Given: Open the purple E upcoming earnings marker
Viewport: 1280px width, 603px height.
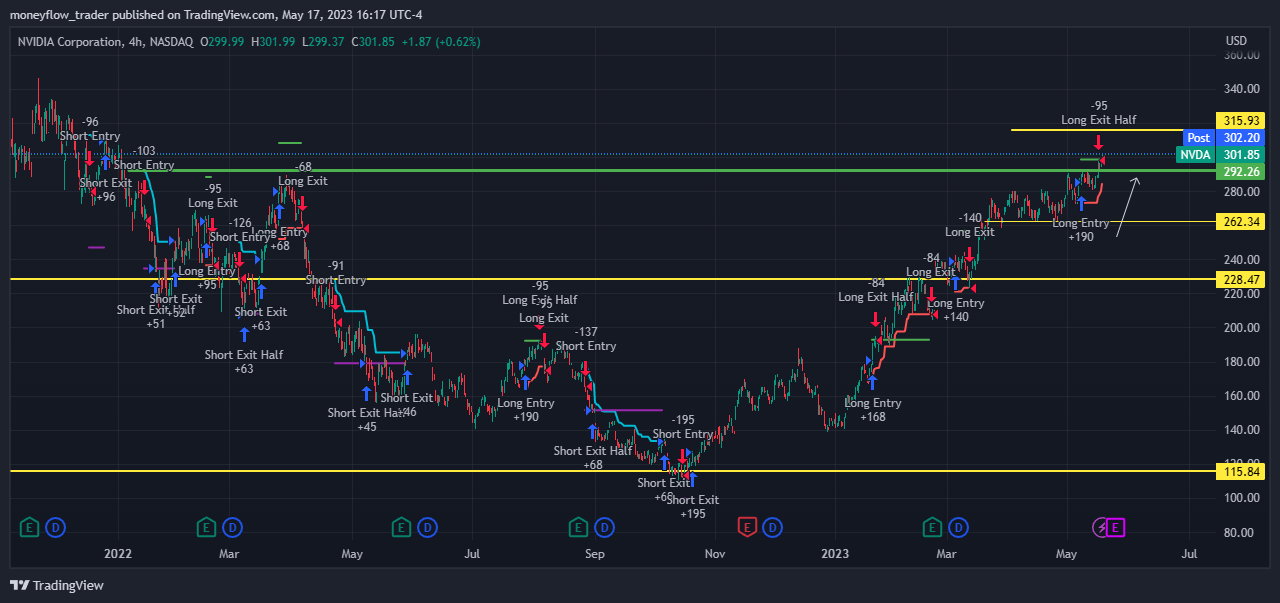Looking at the screenshot, I should pos(1116,526).
